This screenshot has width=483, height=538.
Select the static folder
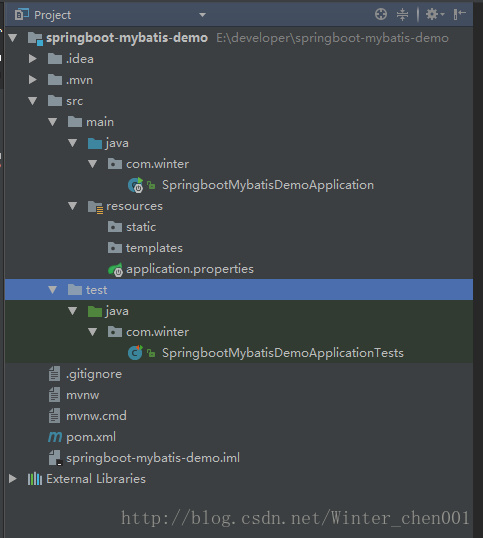(132, 227)
